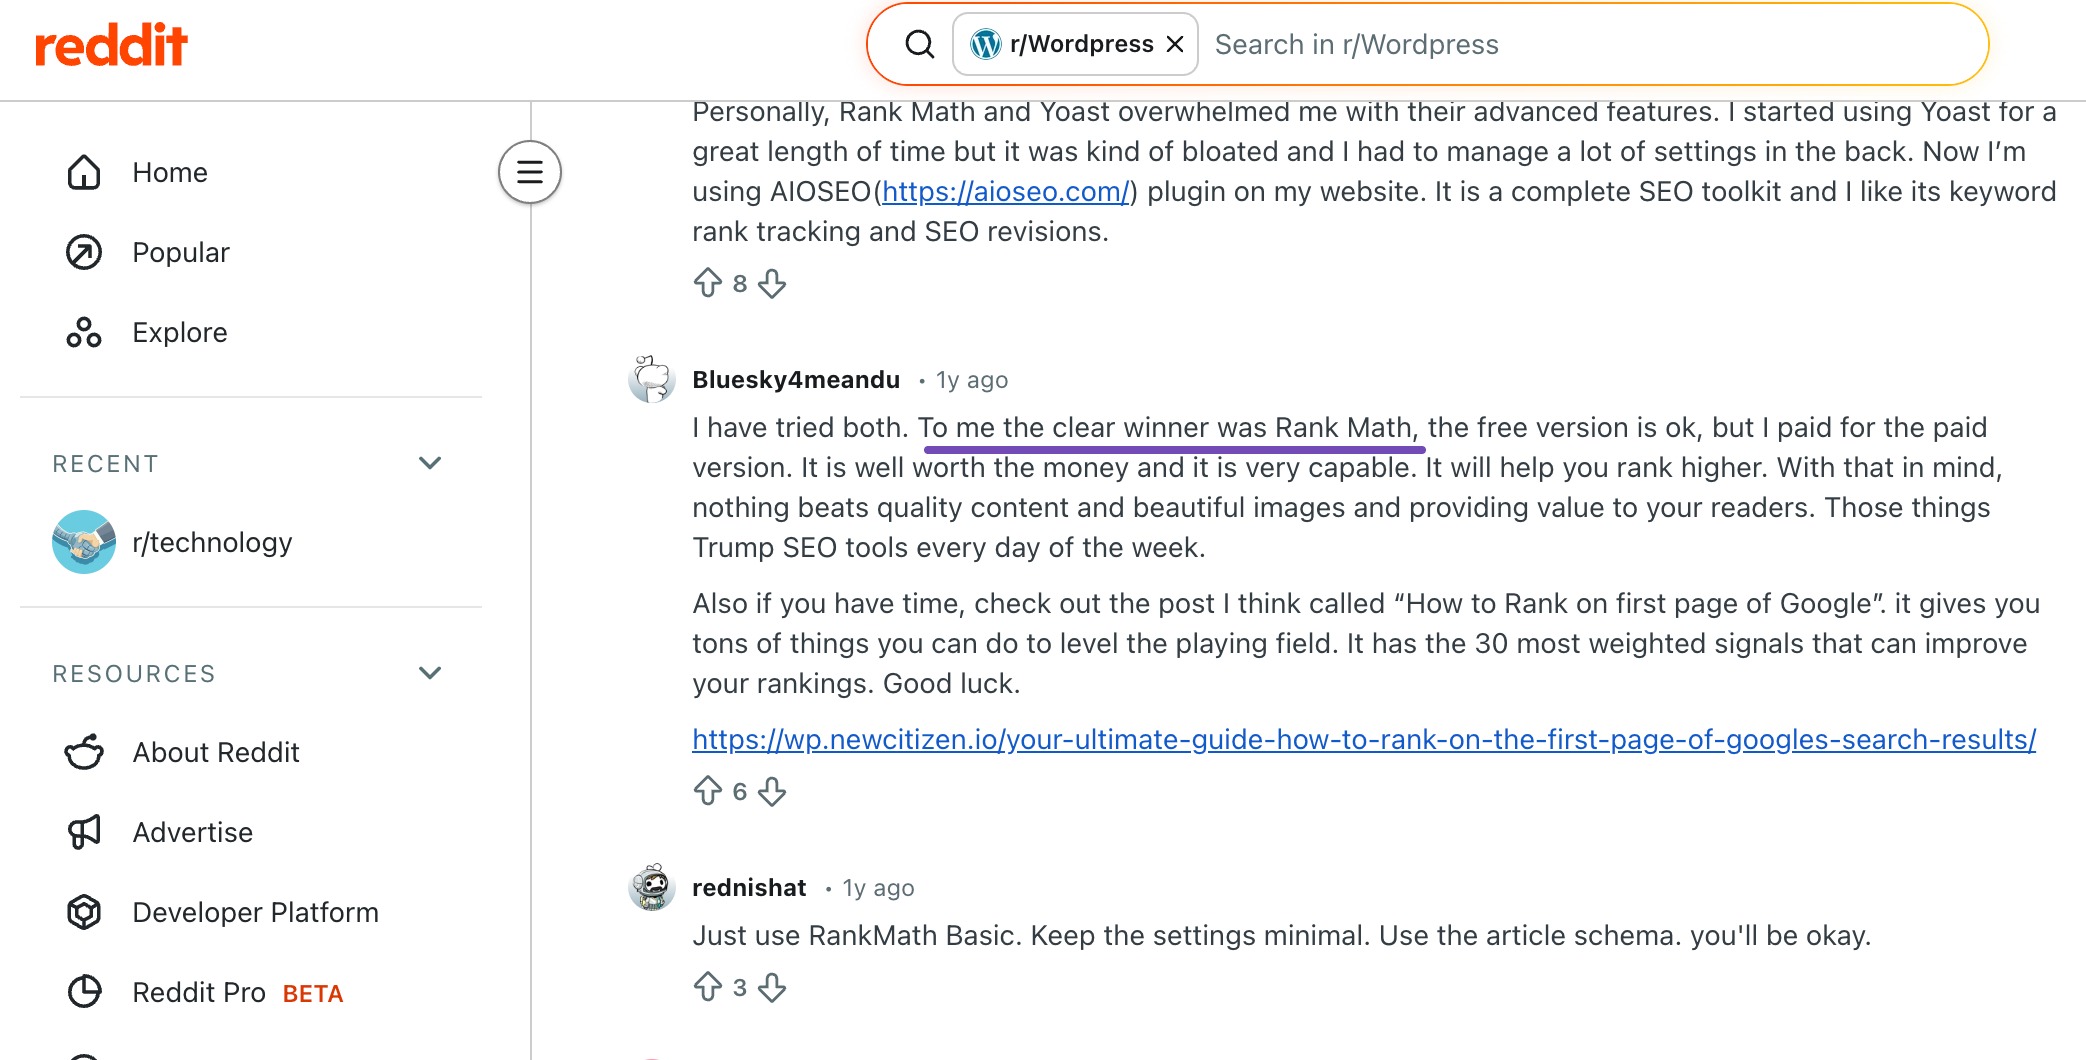
Task: Downvote rednishat's comment
Action: pyautogui.click(x=770, y=987)
